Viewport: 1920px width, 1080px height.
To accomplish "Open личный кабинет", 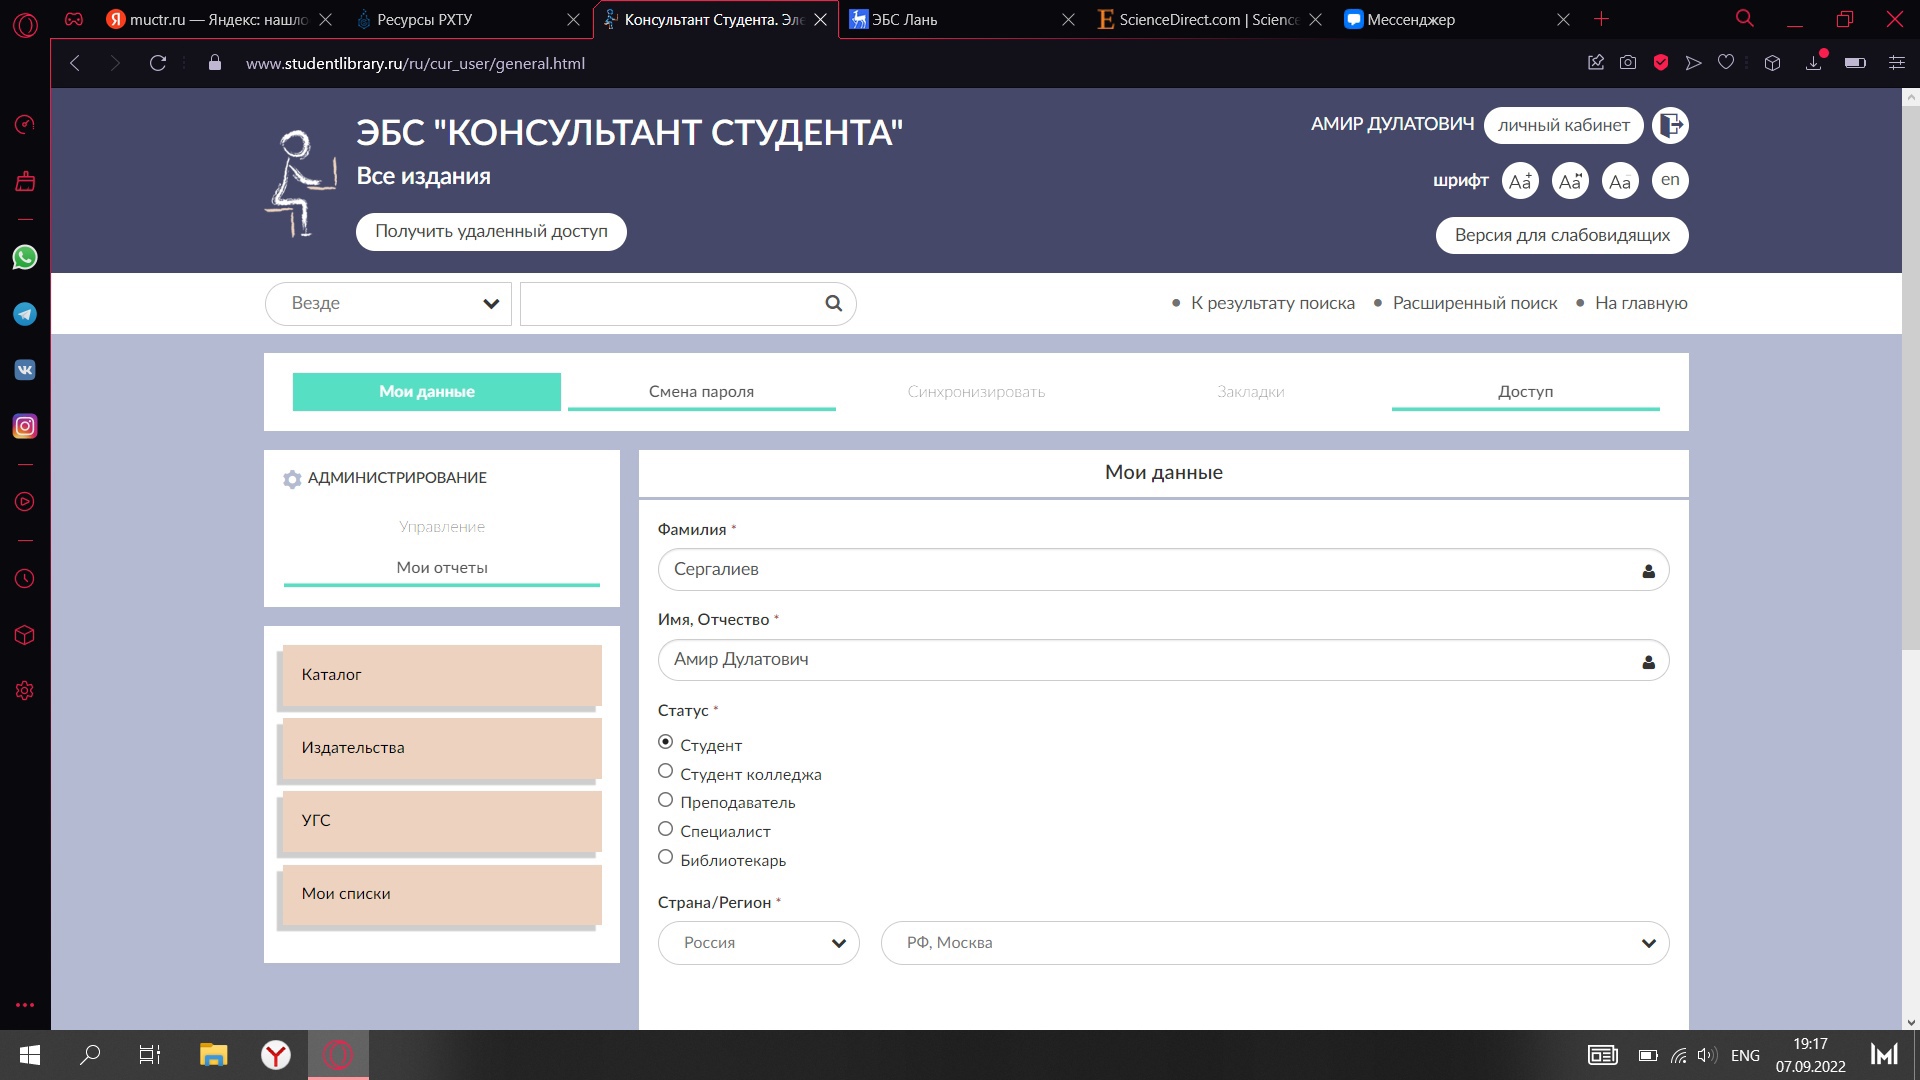I will pos(1564,126).
